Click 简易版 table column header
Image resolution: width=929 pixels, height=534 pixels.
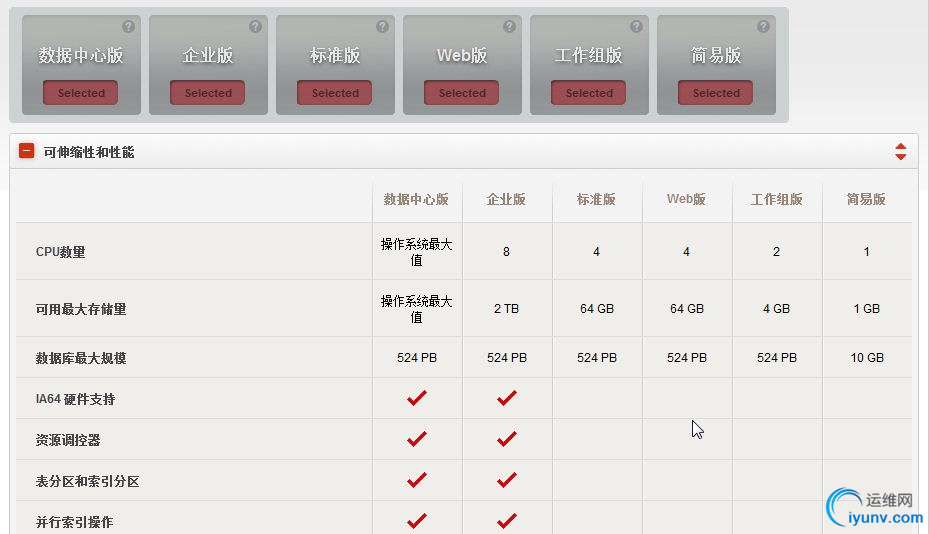point(866,200)
